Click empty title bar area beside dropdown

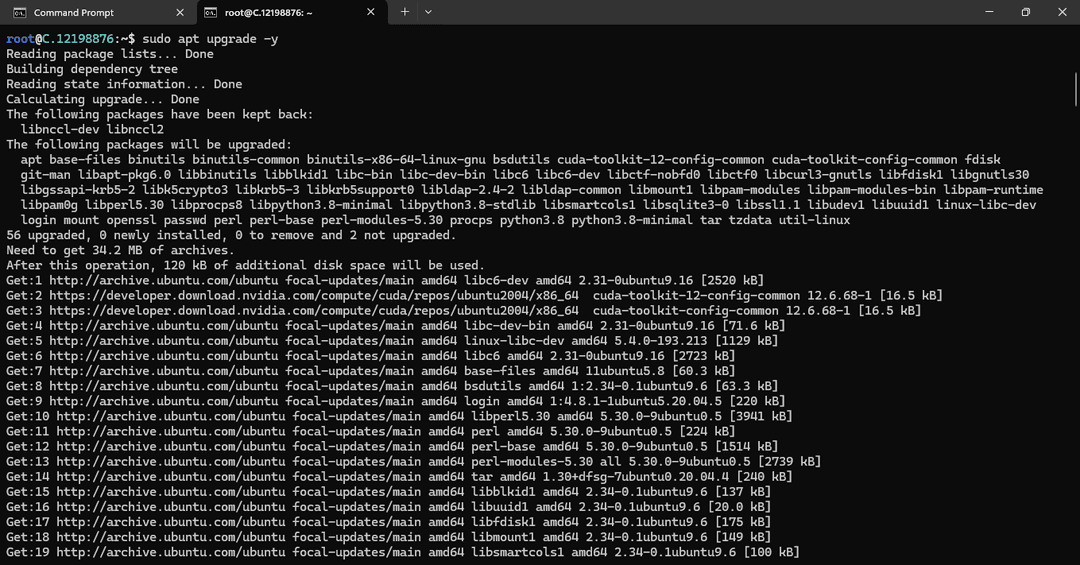coord(700,12)
